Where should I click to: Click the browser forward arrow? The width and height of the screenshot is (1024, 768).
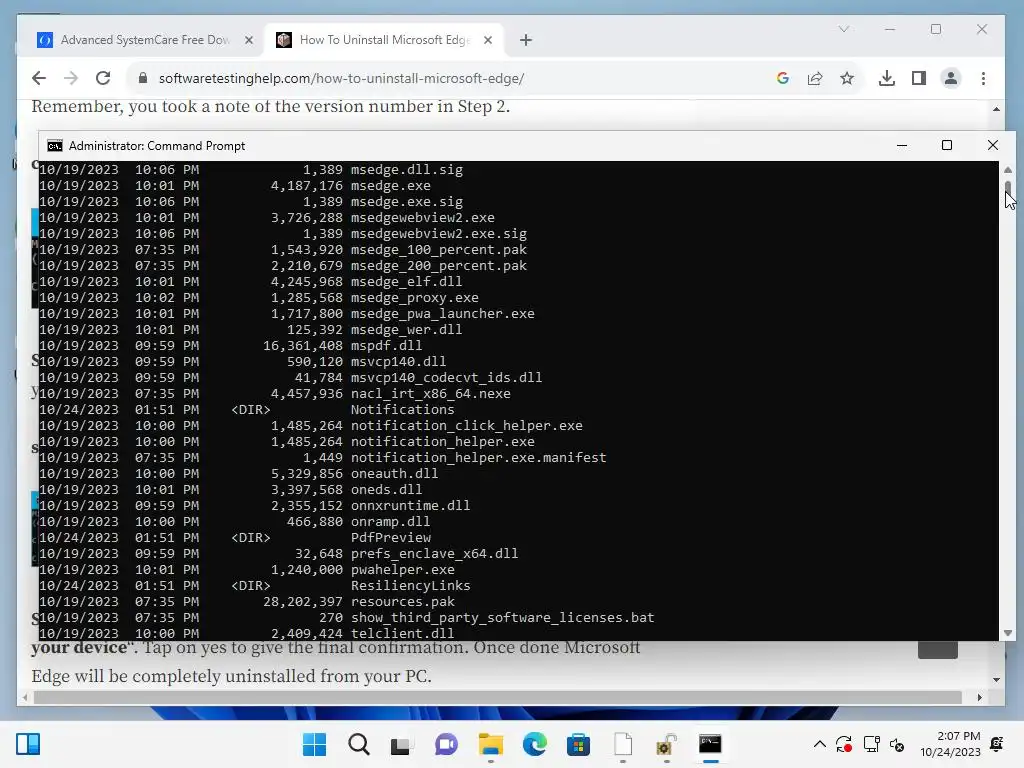[x=71, y=78]
